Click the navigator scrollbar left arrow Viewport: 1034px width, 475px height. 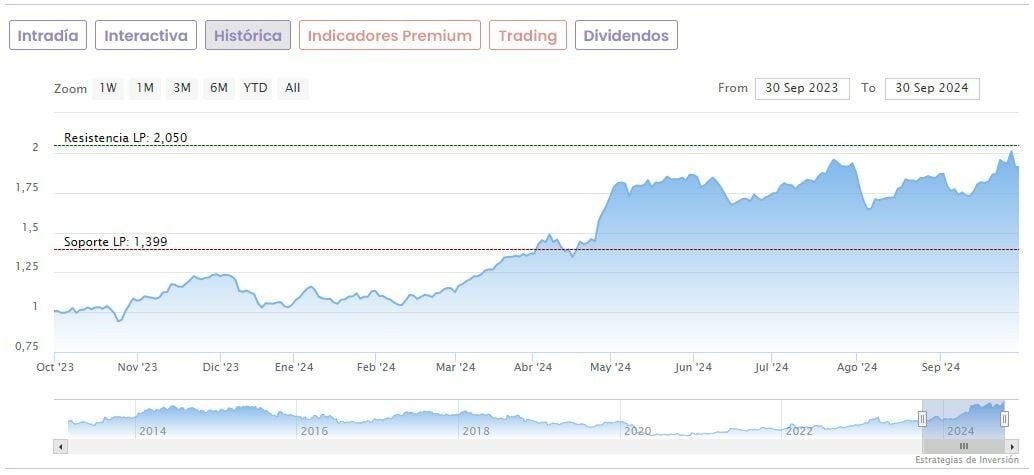61,446
